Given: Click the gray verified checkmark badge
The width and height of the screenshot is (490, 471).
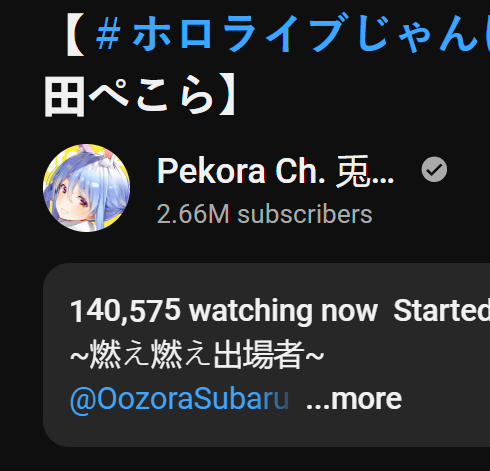Looking at the screenshot, I should [434, 170].
